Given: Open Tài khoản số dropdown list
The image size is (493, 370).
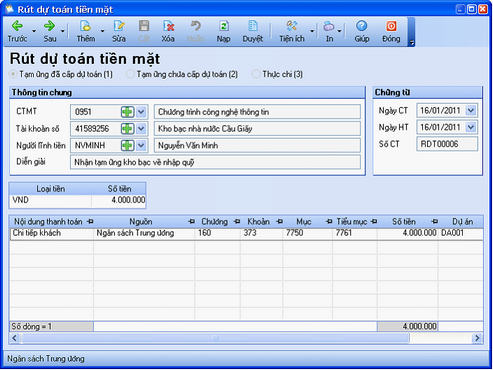Looking at the screenshot, I should tap(141, 129).
